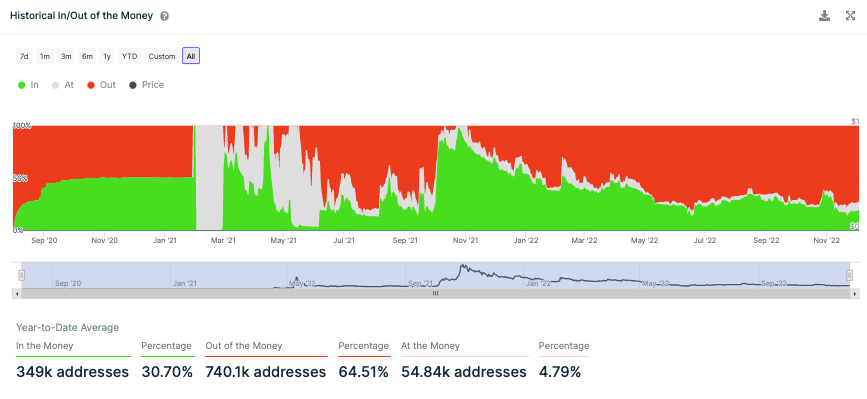
Task: Toggle the green In legend series
Action: (x=29, y=85)
